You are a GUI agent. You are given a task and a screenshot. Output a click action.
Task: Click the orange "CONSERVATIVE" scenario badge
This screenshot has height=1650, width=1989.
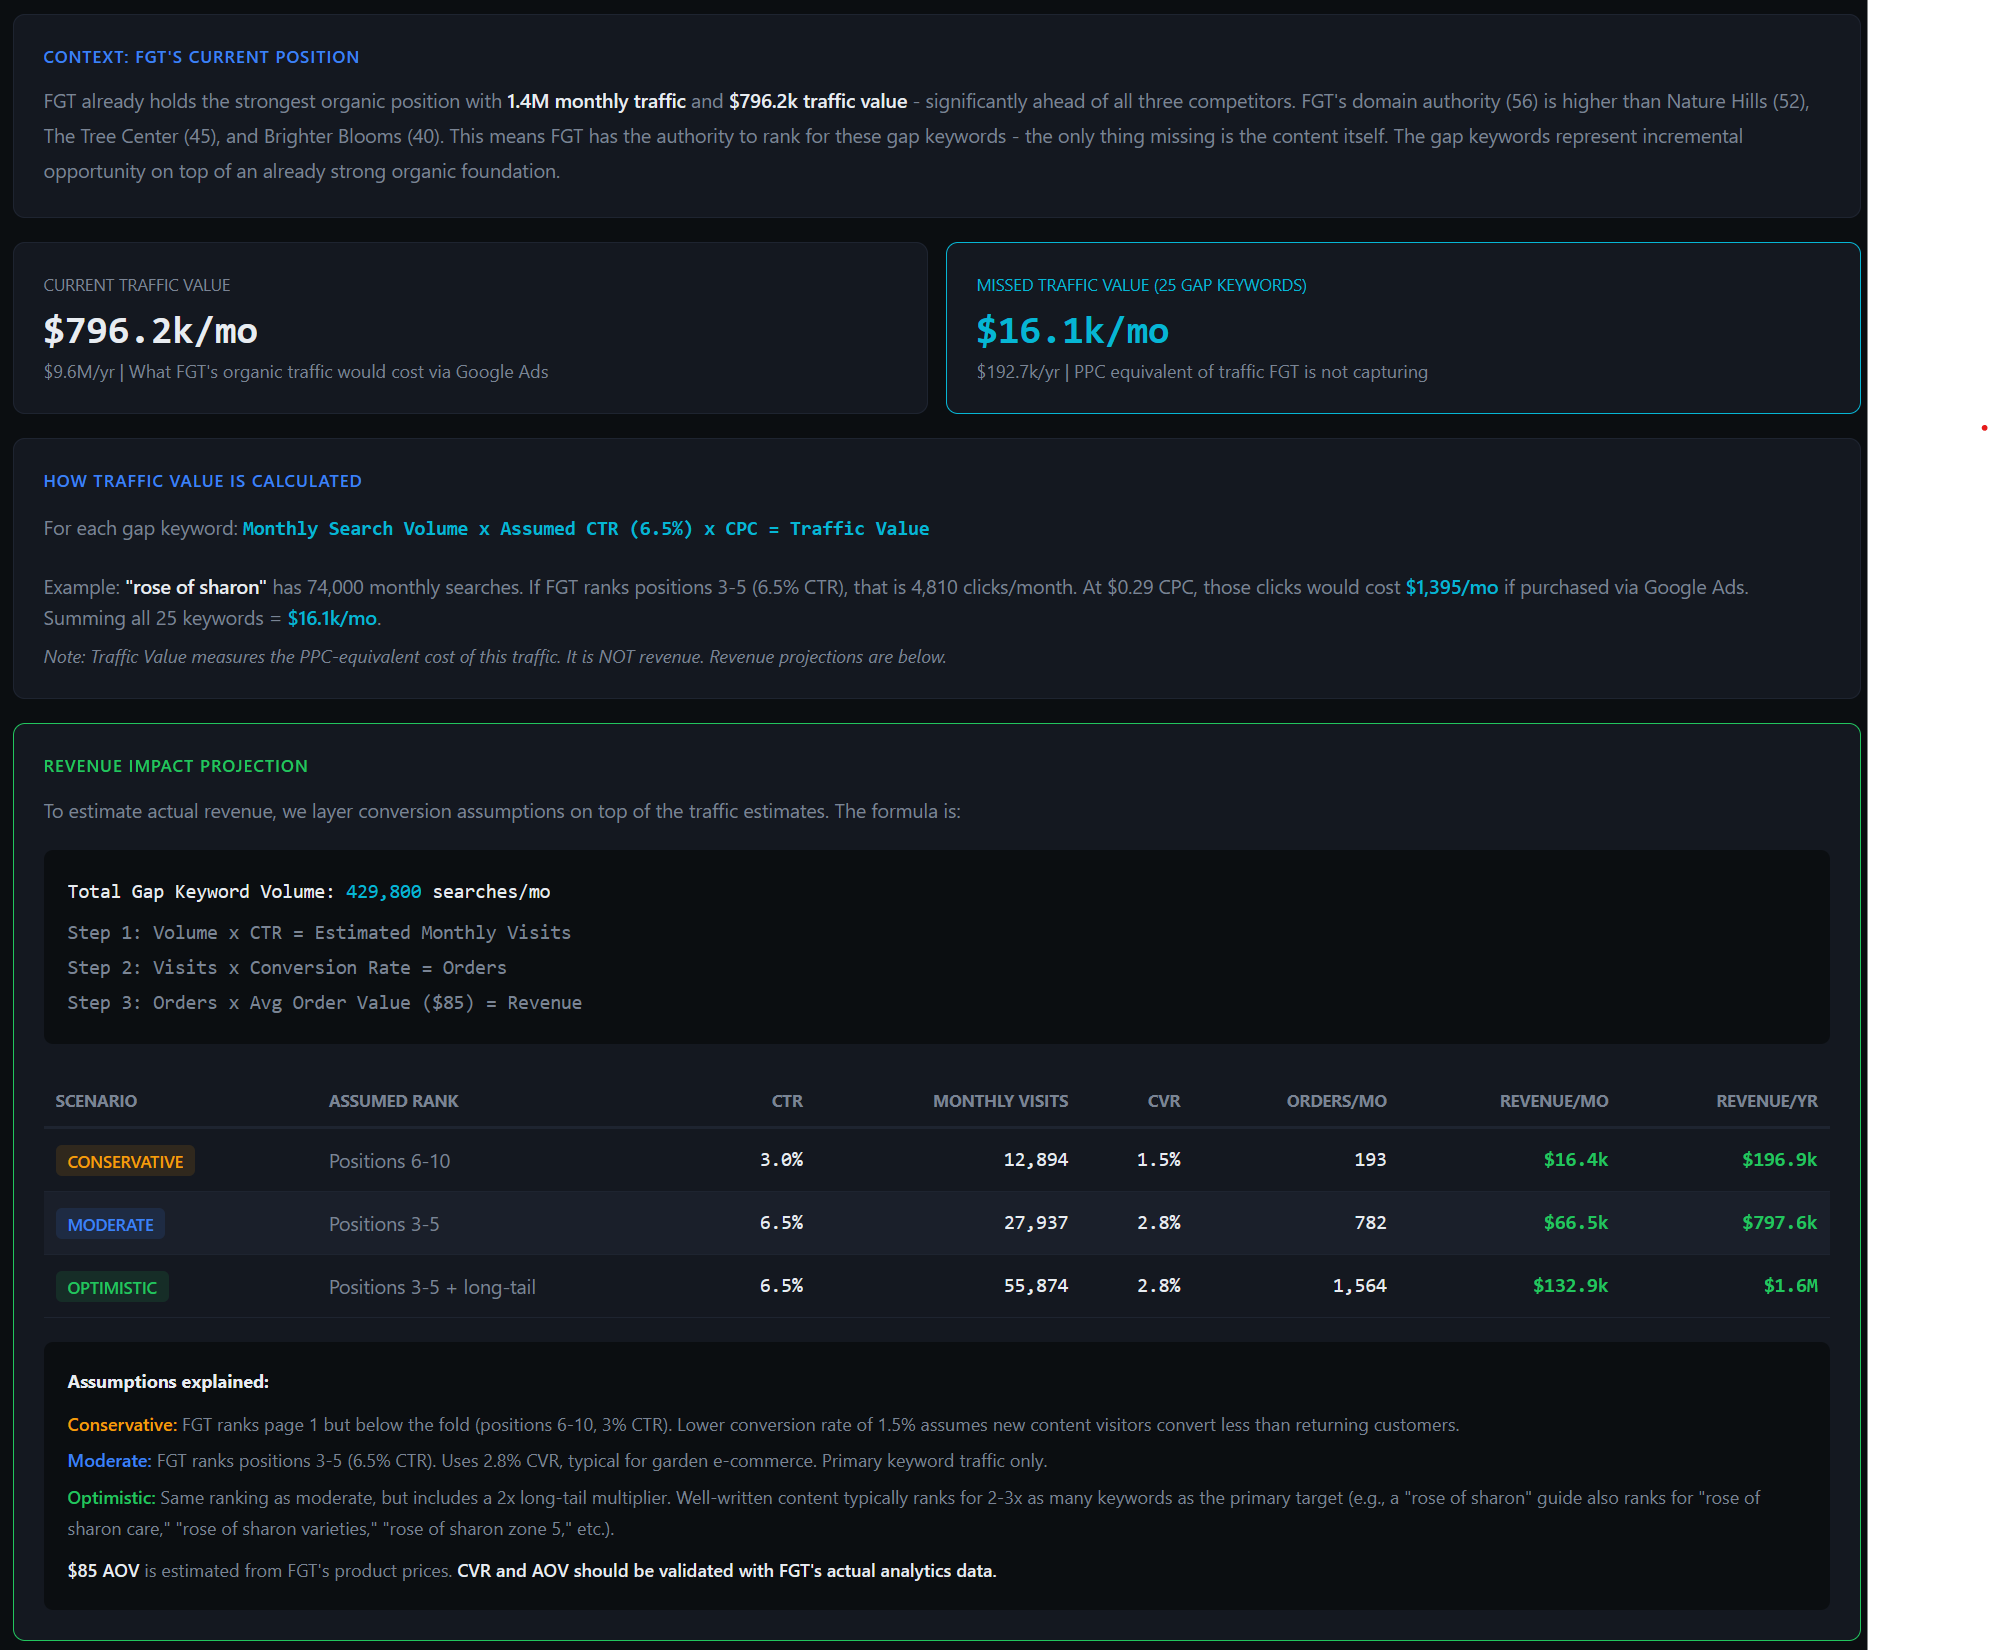tap(125, 1161)
